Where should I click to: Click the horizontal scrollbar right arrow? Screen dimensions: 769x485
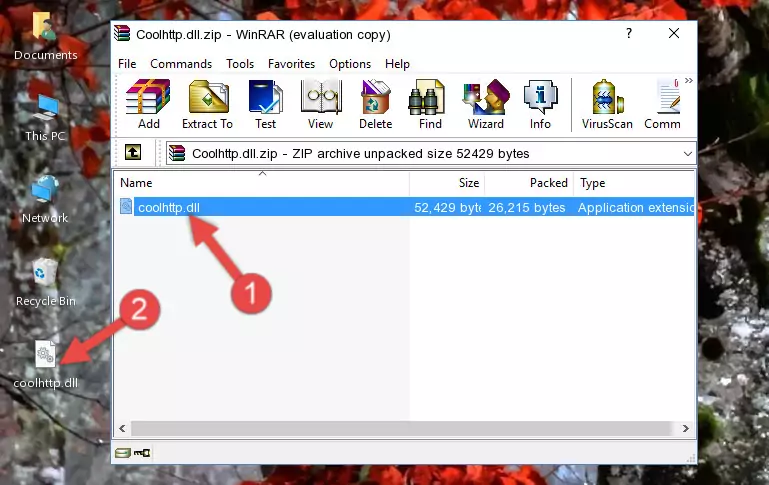(x=686, y=429)
